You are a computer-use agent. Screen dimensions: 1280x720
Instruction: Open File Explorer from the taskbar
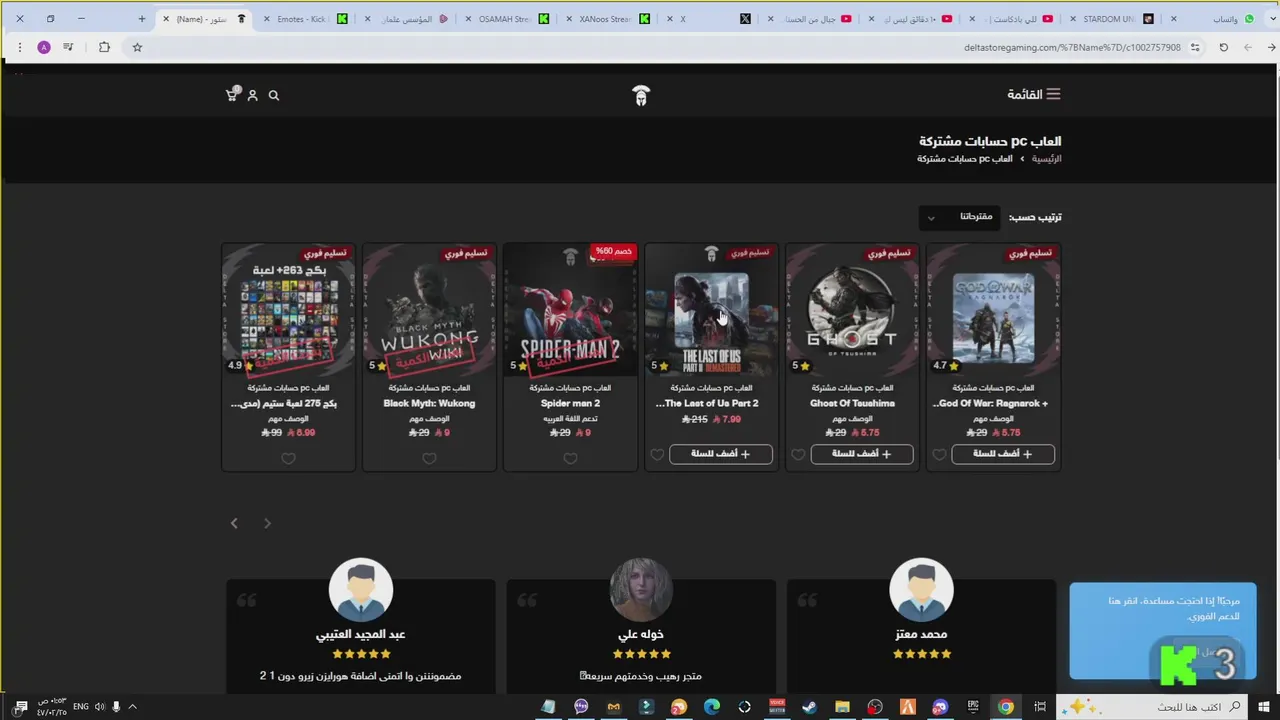coord(842,707)
